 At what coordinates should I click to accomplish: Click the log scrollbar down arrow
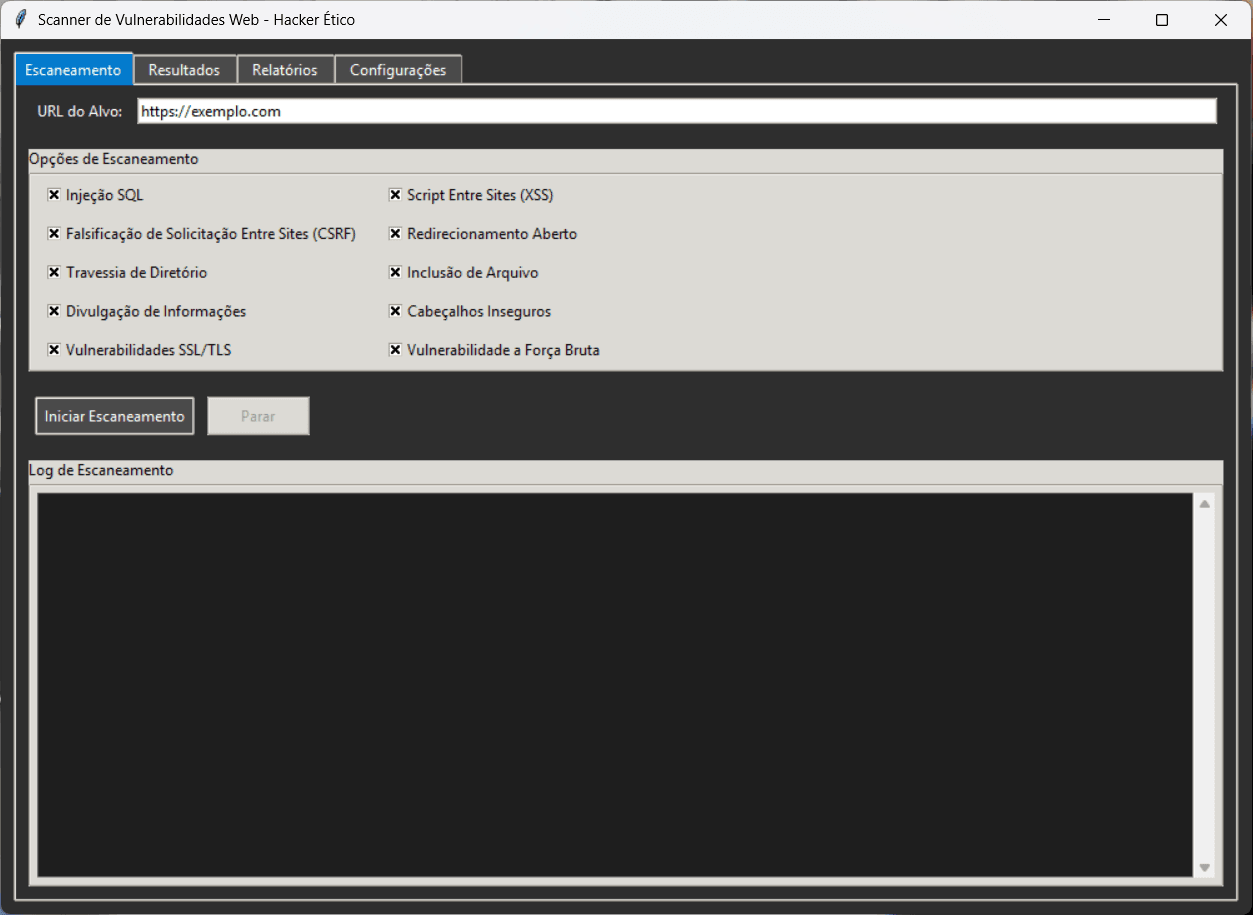click(x=1205, y=867)
